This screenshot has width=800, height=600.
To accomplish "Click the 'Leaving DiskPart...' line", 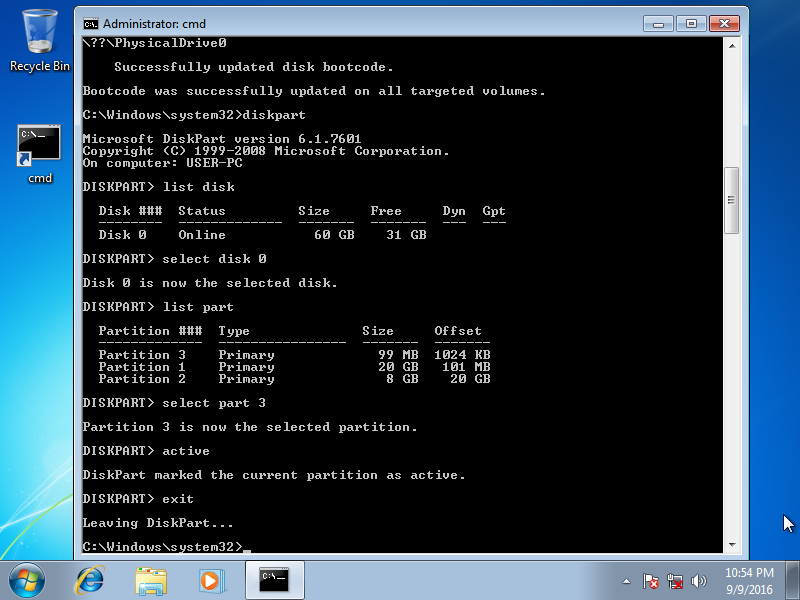I will click(x=158, y=522).
